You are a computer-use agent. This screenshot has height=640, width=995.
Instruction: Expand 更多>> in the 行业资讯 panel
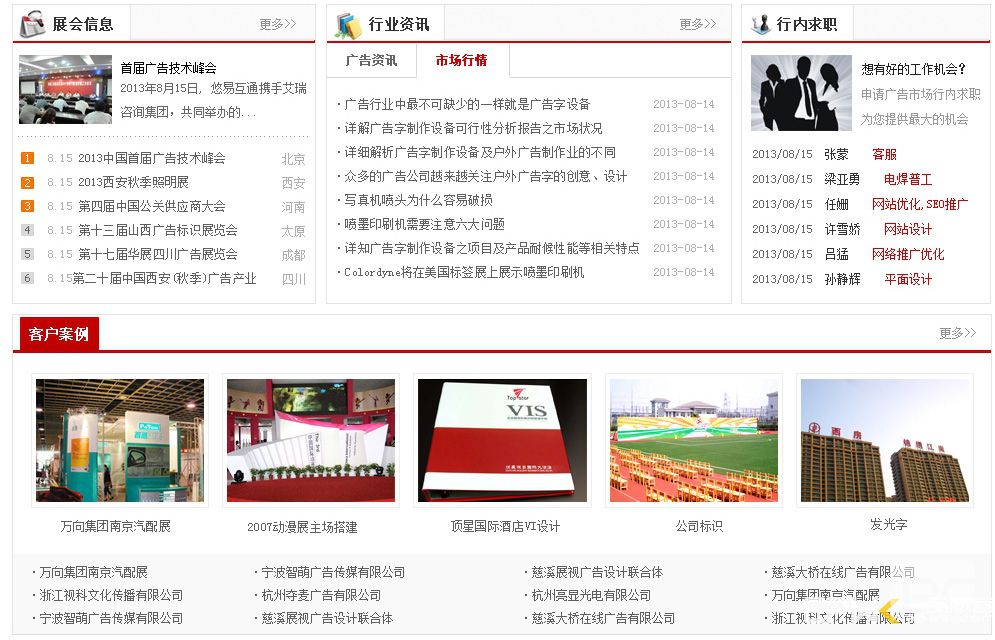697,24
